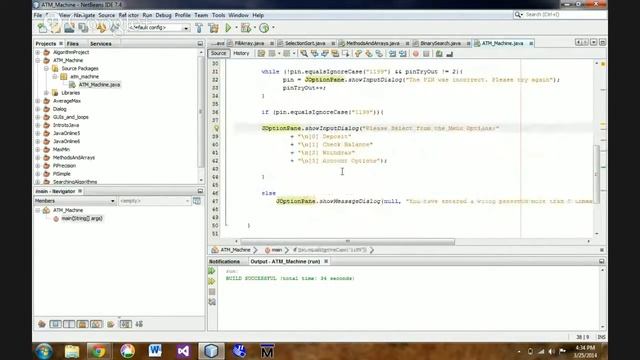Click Clean and Build project icon
The width and height of the screenshot is (640, 360).
213,28
